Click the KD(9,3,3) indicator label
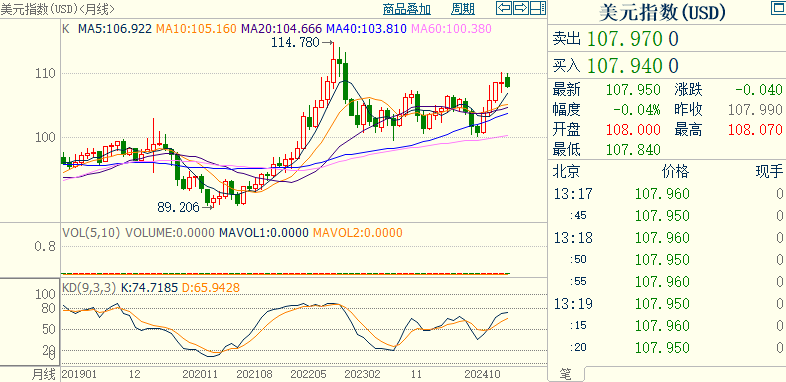The height and width of the screenshot is (382, 786). [x=89, y=288]
